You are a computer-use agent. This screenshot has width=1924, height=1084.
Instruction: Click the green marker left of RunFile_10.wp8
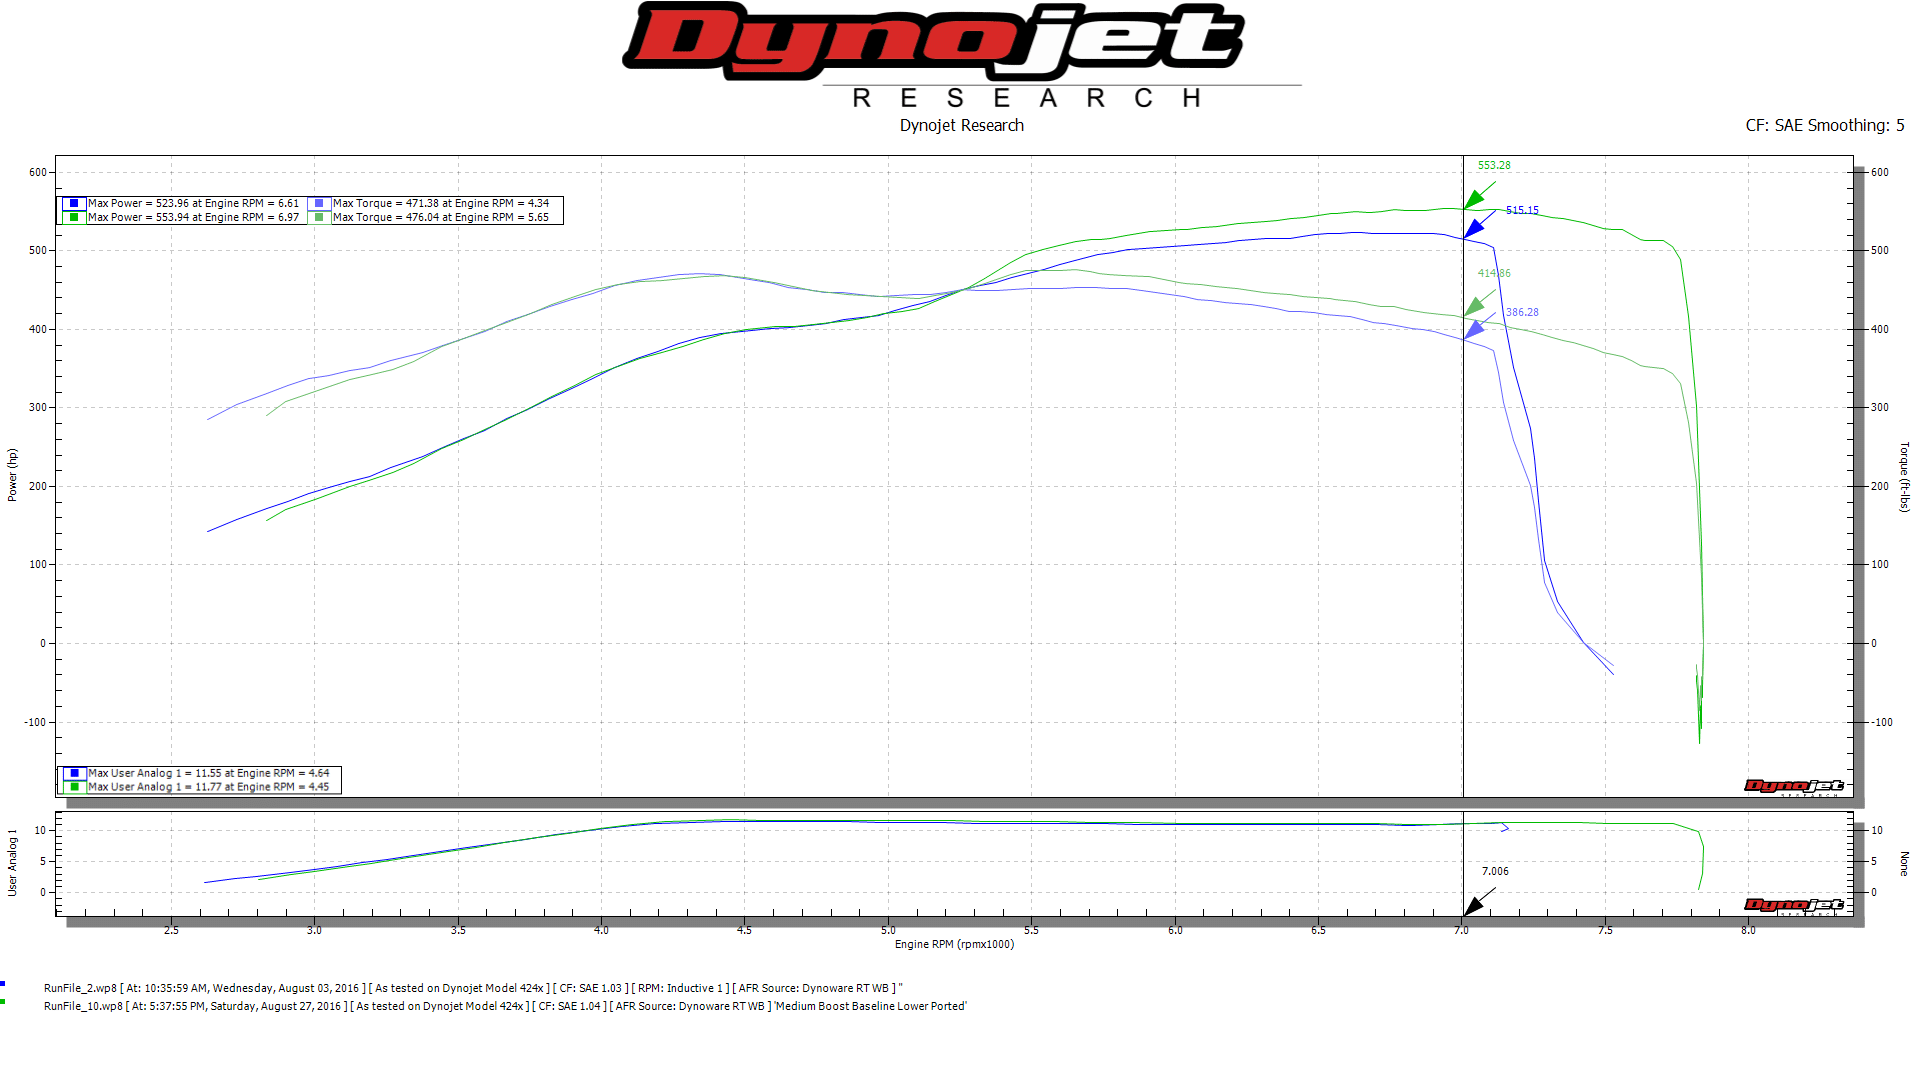click(x=3, y=1001)
